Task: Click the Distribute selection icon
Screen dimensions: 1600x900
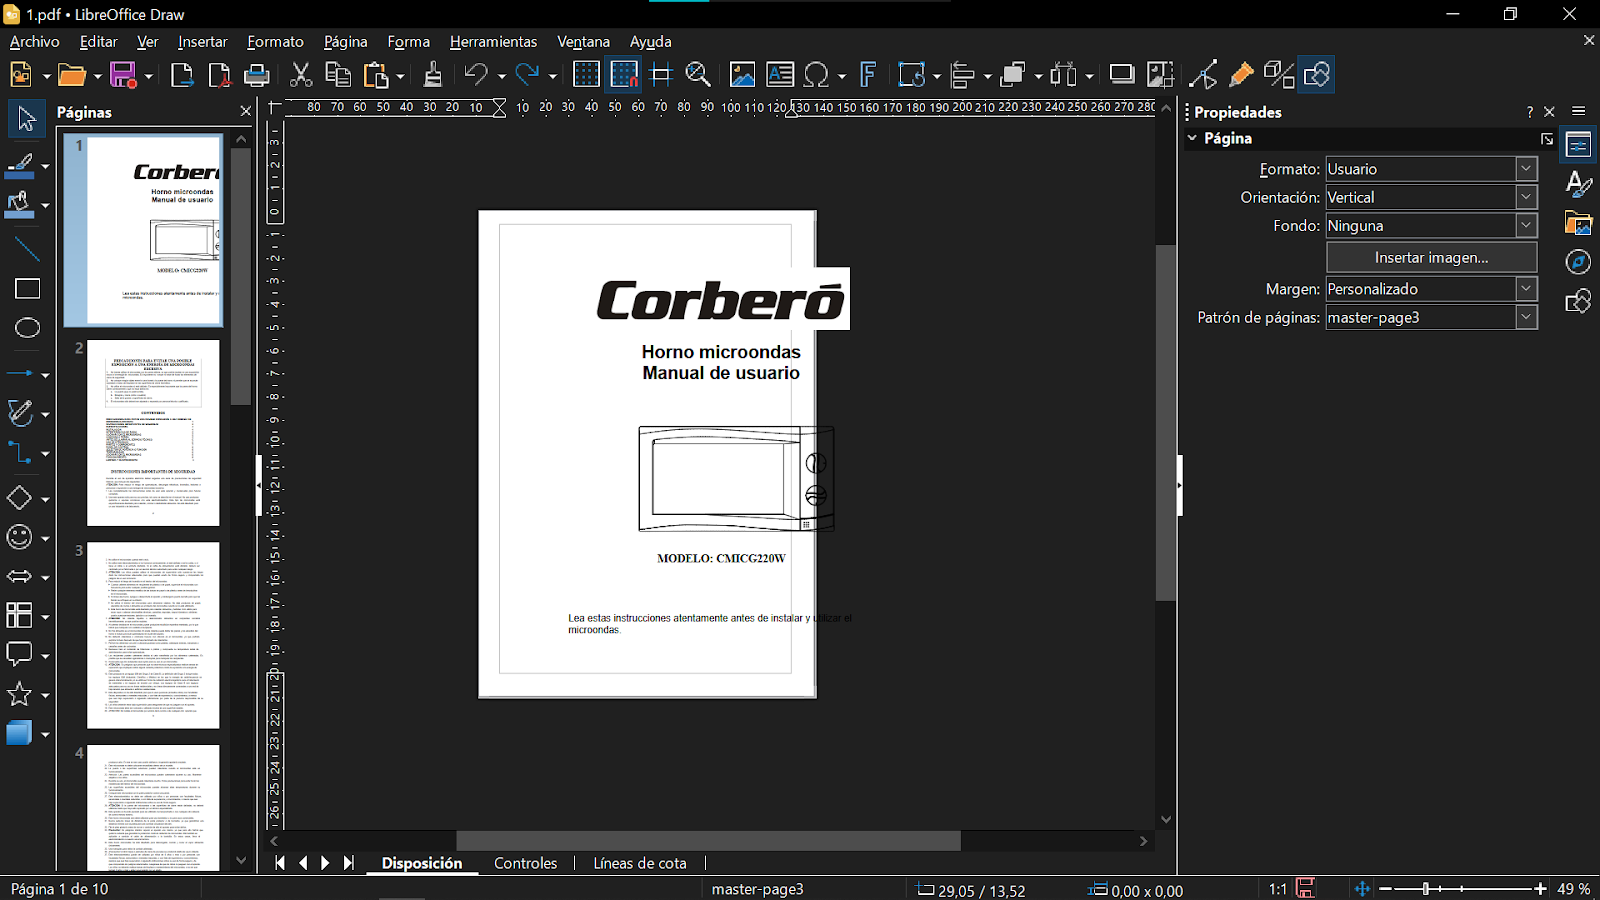Action: [x=1064, y=75]
